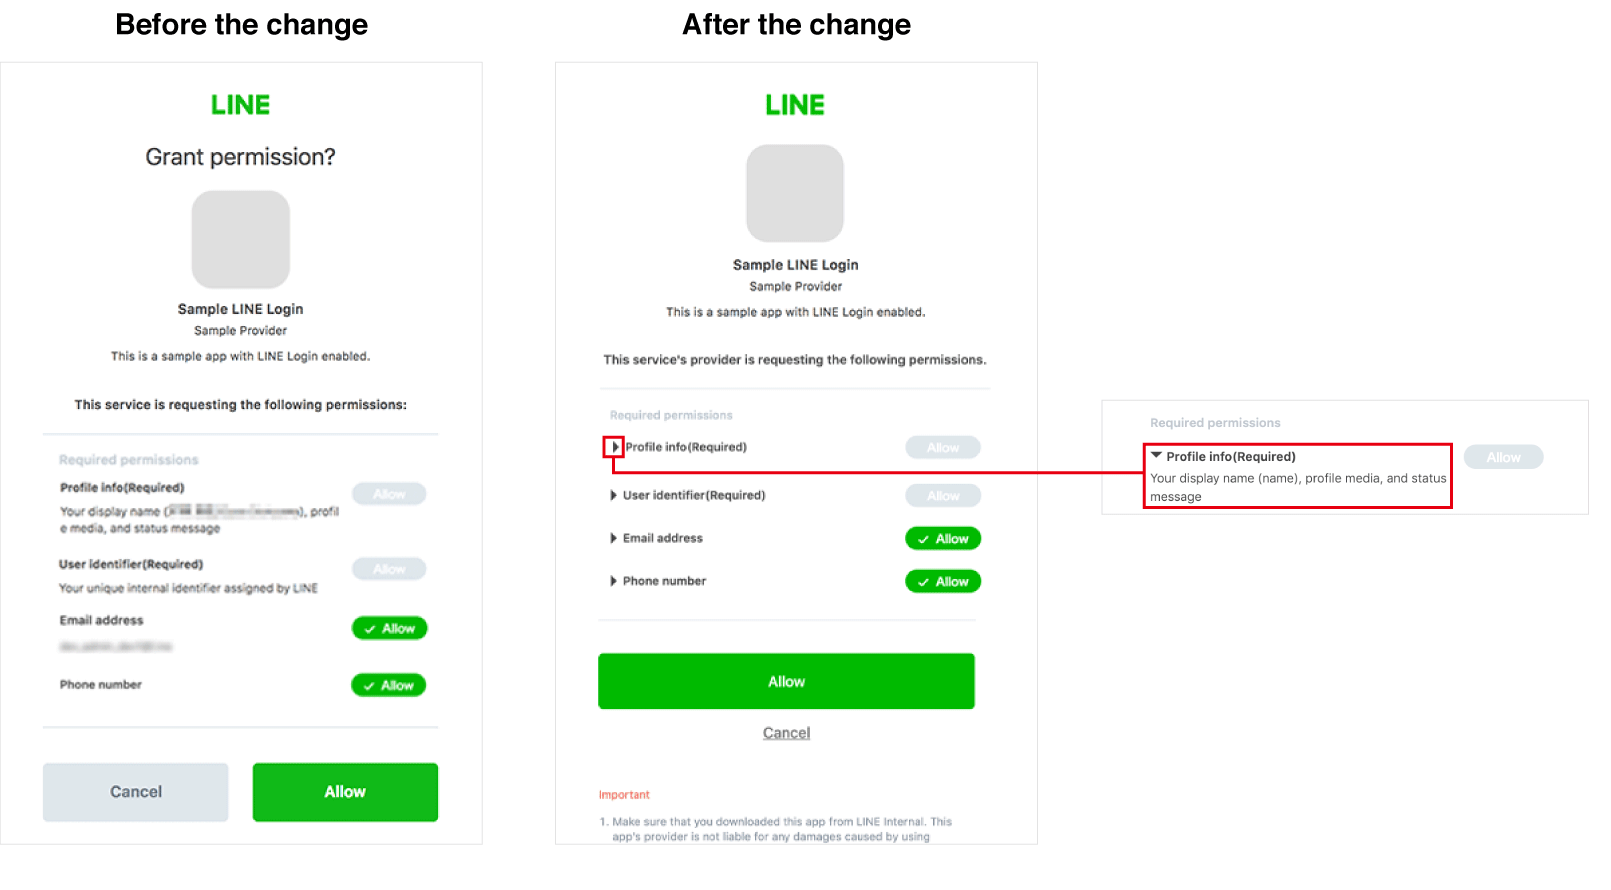Click the Sample LINE Login title in after panel
Image resolution: width=1611 pixels, height=890 pixels.
pos(795,265)
